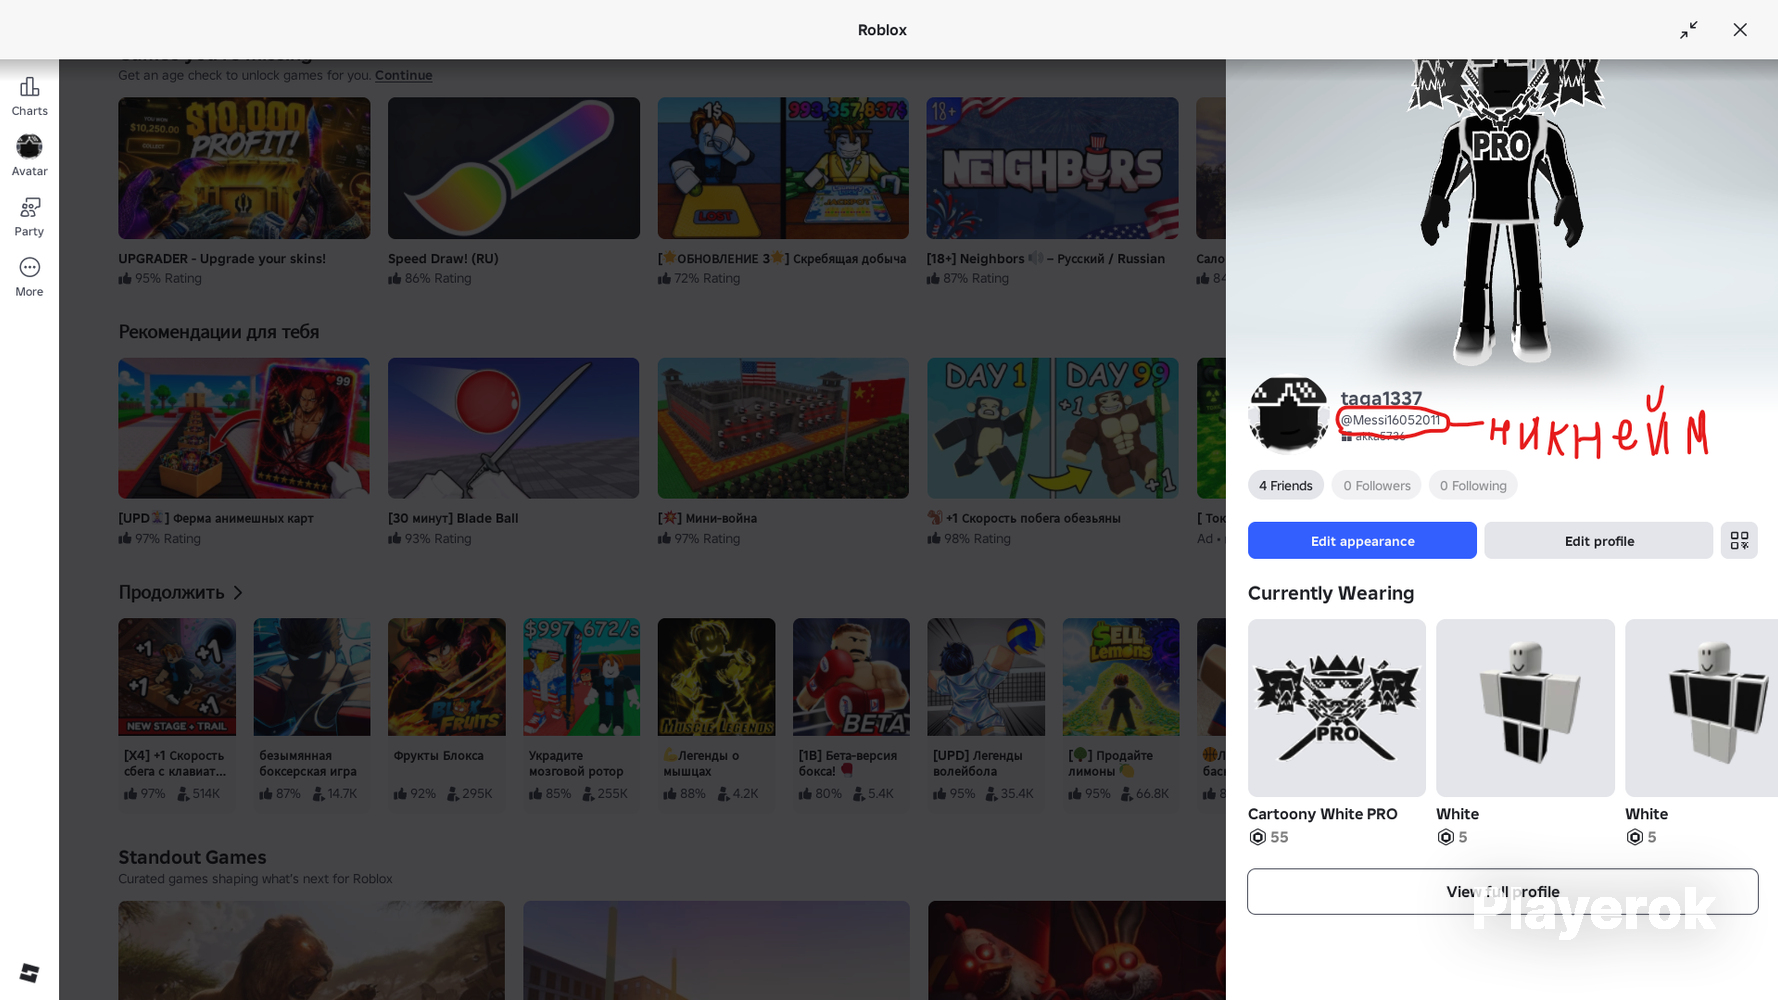This screenshot has height=1000, width=1778.
Task: Open Украдите мозговой ротор thumbnail
Action: pos(582,677)
